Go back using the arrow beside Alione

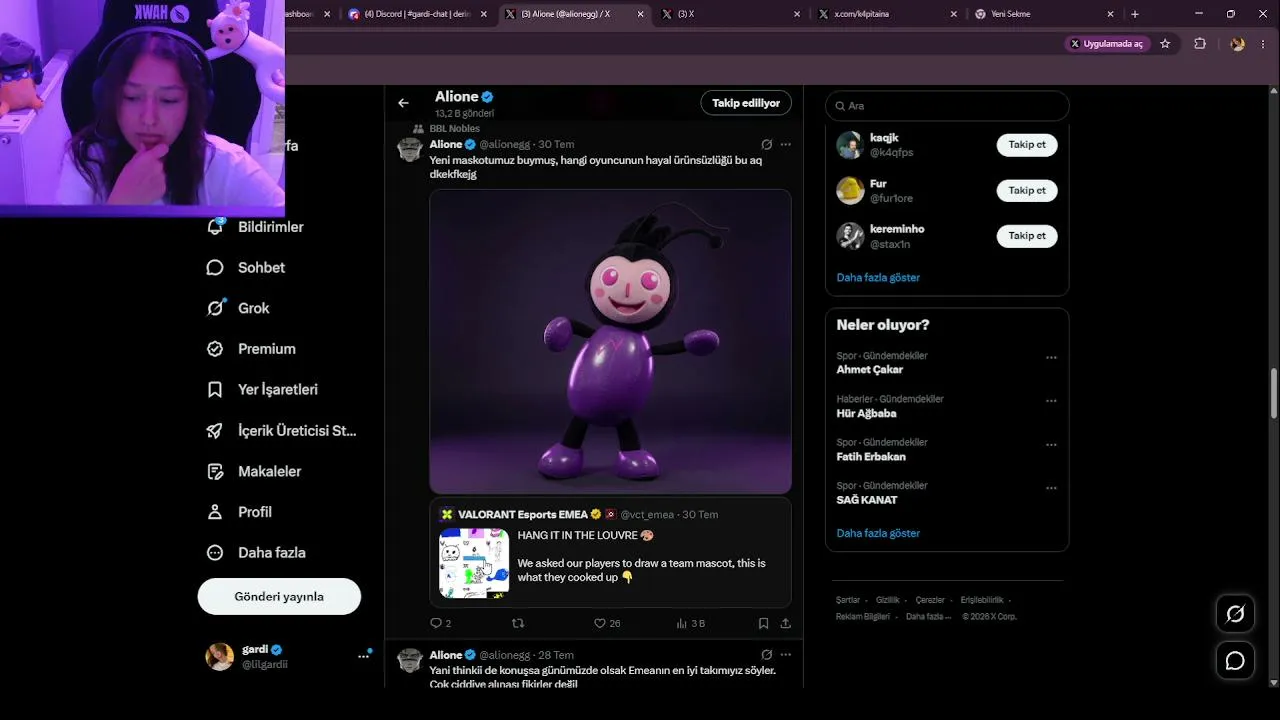point(403,103)
